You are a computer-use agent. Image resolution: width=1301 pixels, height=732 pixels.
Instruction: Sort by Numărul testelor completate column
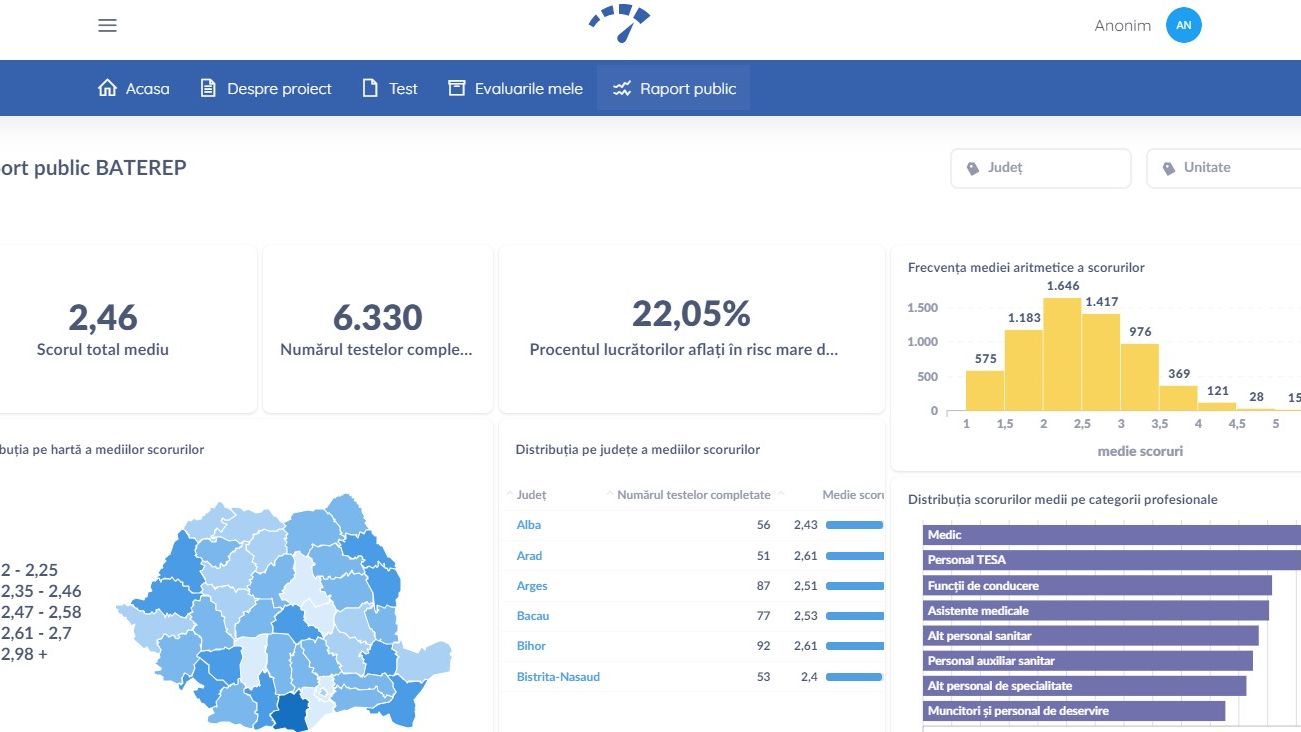(x=693, y=495)
